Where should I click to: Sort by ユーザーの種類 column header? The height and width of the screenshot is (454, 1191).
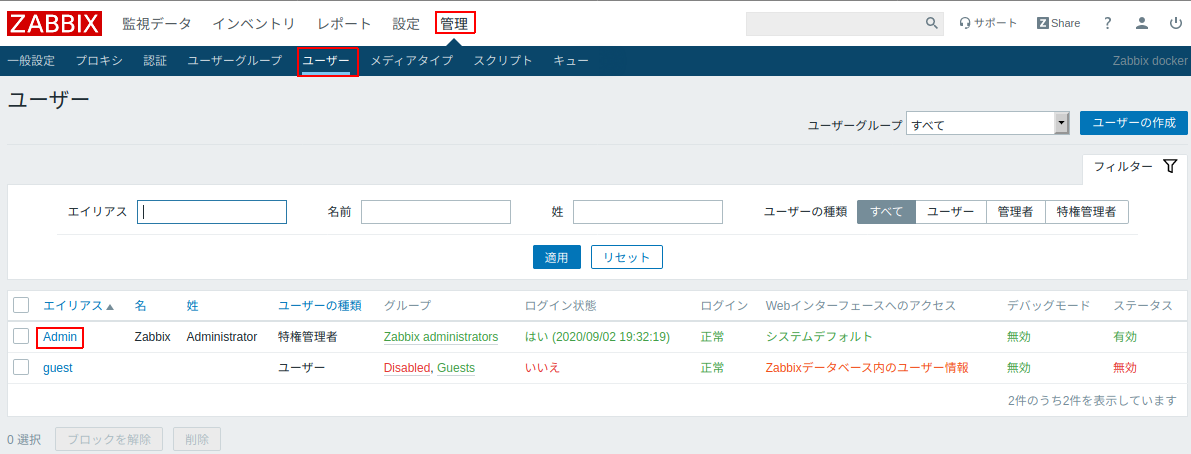click(319, 305)
